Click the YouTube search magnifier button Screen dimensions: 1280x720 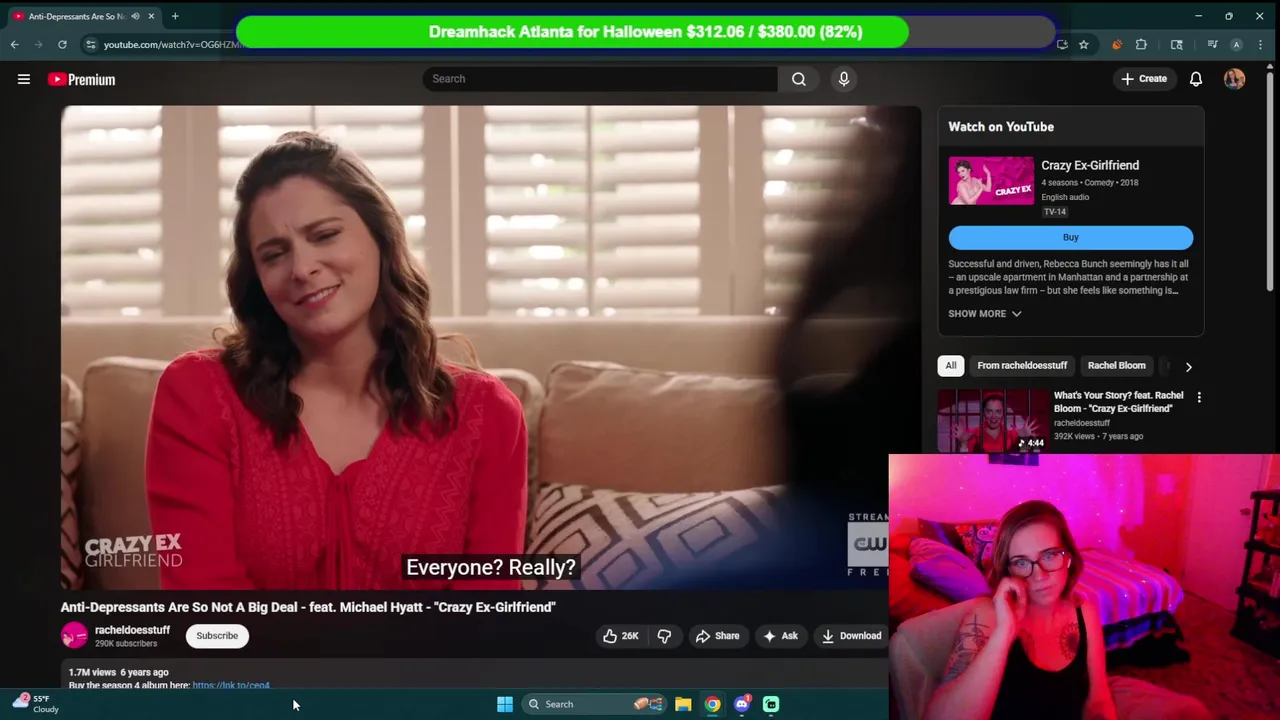coord(799,79)
